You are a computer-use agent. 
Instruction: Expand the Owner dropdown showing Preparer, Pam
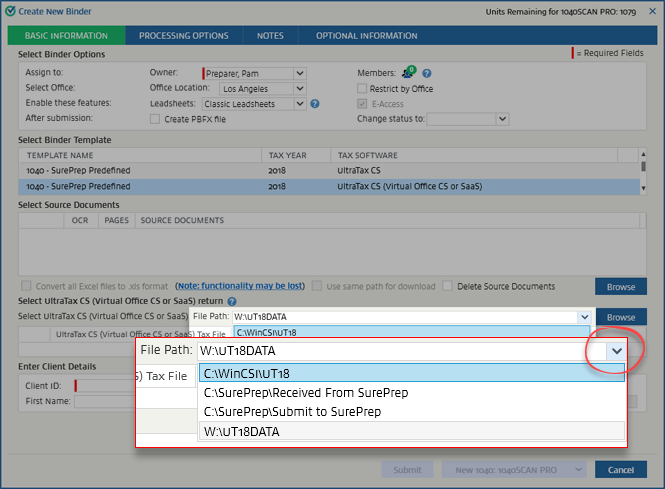pyautogui.click(x=299, y=73)
